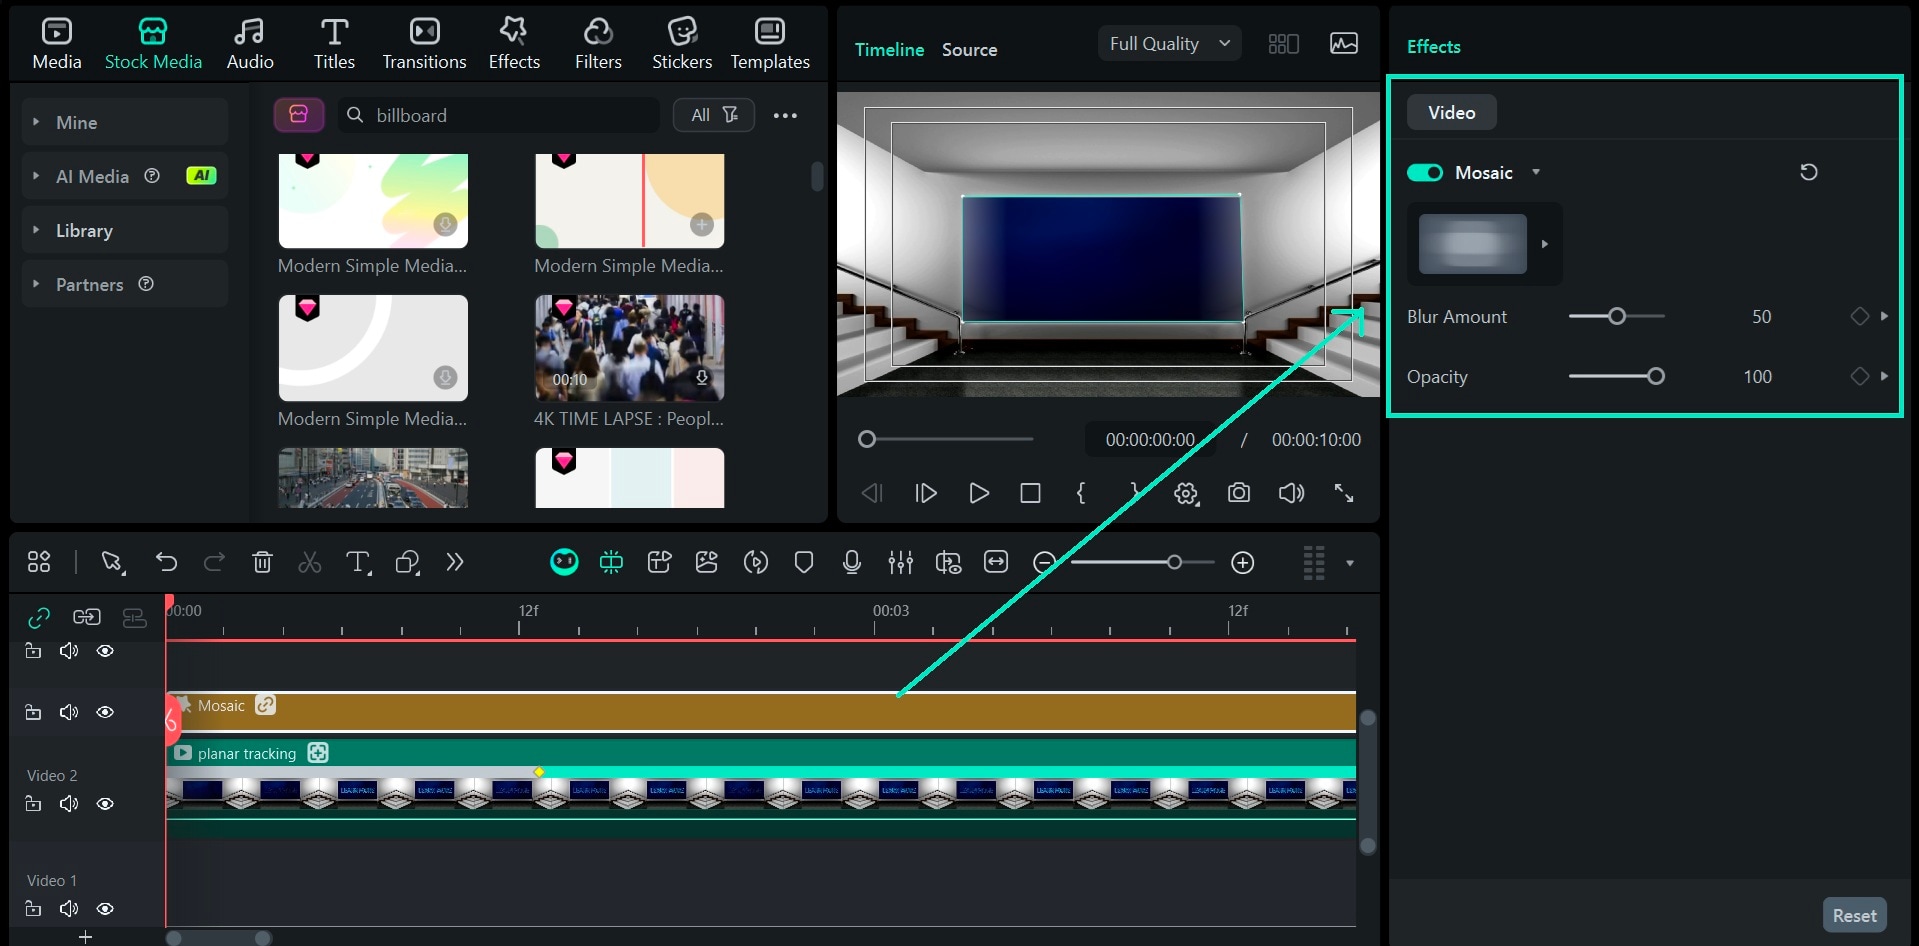Play the preview video
This screenshot has width=1919, height=946.
point(979,493)
